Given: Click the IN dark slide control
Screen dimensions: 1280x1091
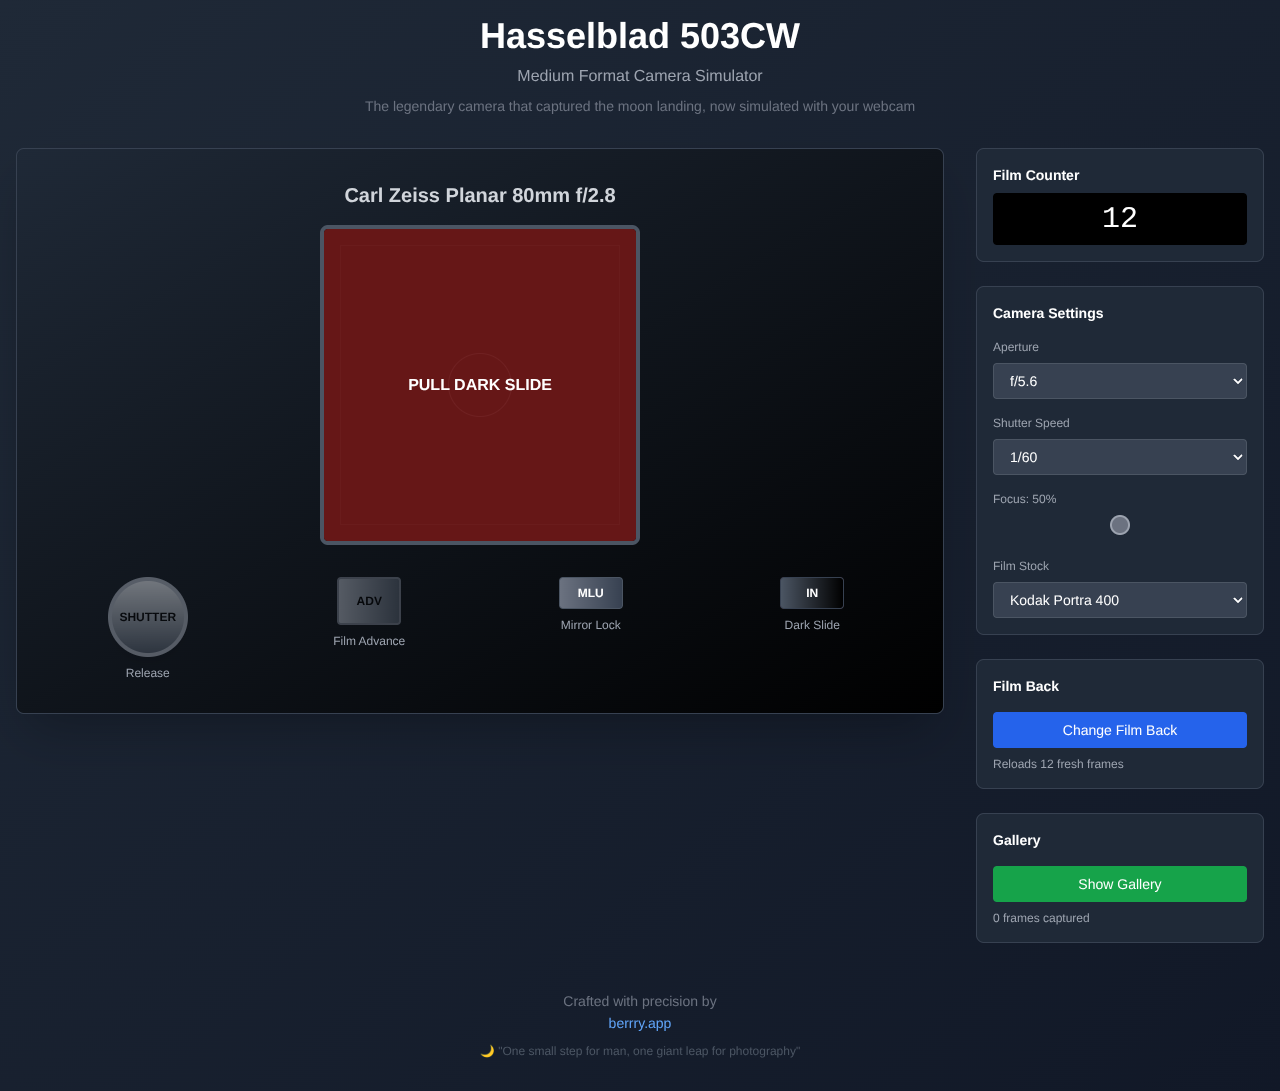Looking at the screenshot, I should point(812,592).
